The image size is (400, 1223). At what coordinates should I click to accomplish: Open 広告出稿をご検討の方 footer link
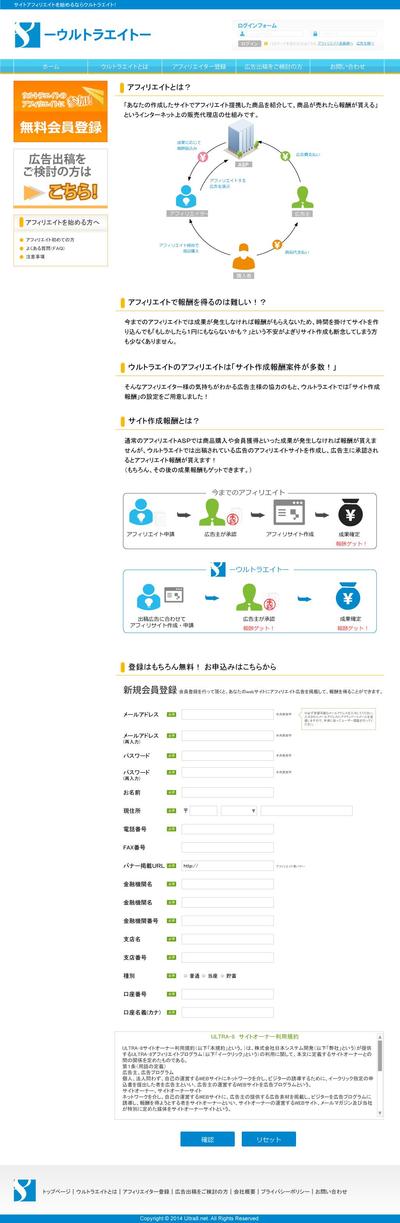[x=201, y=1192]
